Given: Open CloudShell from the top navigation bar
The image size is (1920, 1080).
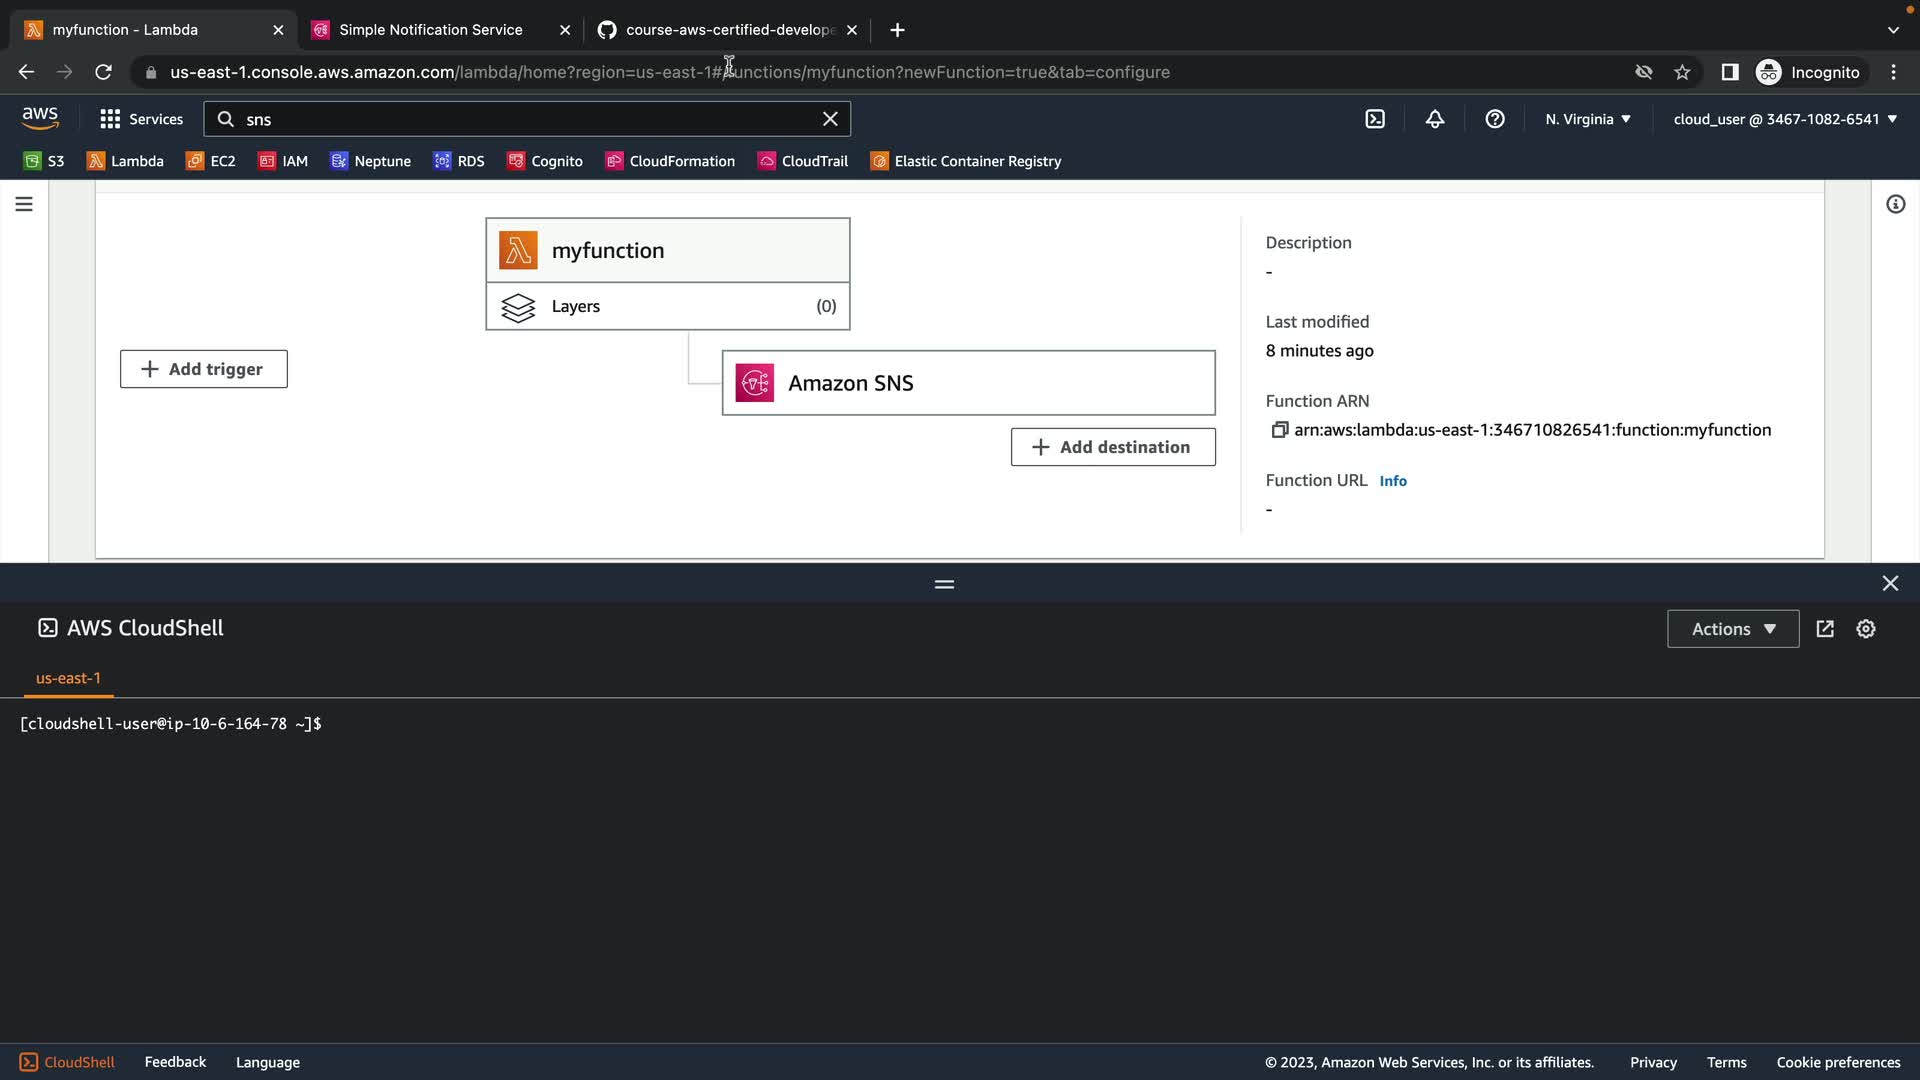Looking at the screenshot, I should pyautogui.click(x=1375, y=119).
